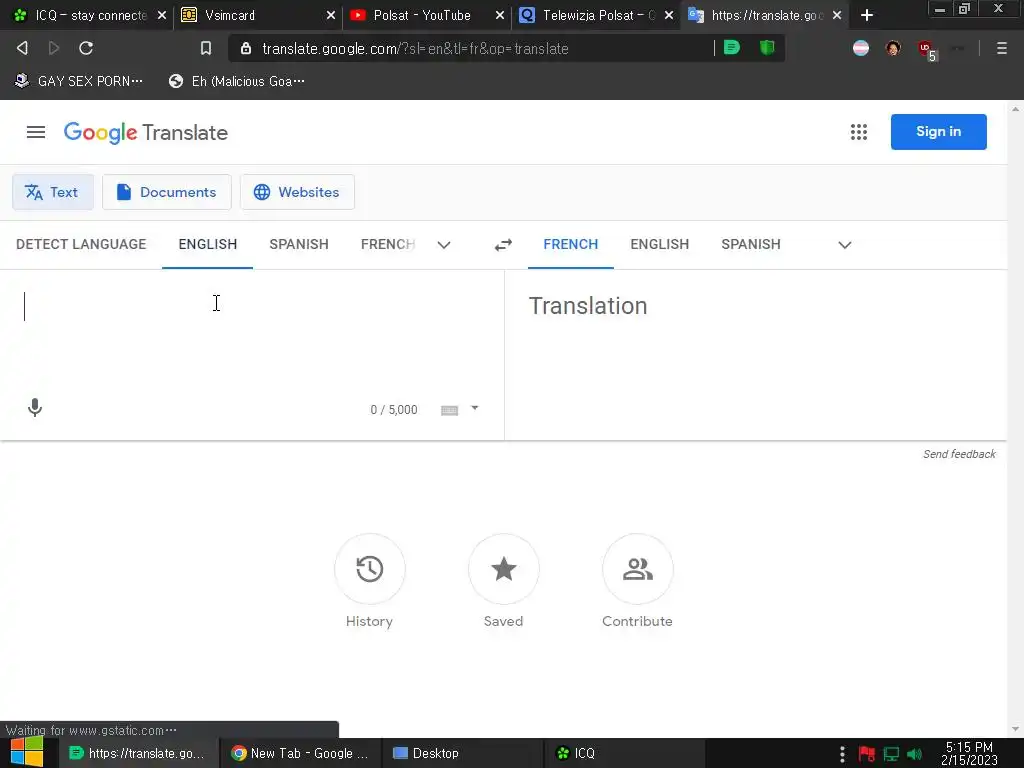Open the Eh (Malicious Goa… bookmark
Viewport: 1024px width, 768px height.
point(236,81)
